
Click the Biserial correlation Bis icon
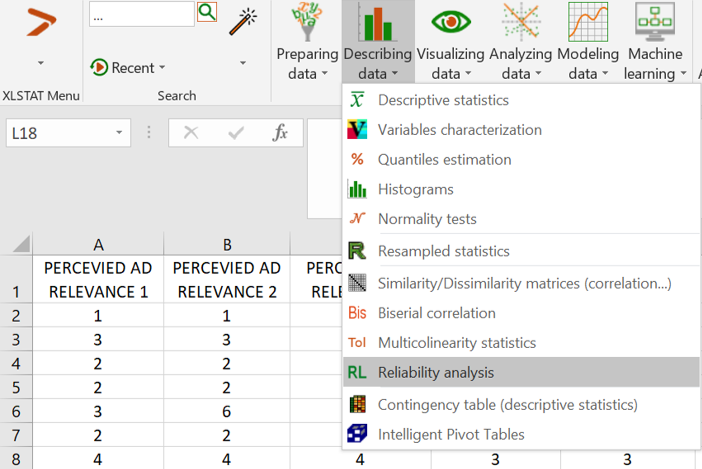pos(357,313)
